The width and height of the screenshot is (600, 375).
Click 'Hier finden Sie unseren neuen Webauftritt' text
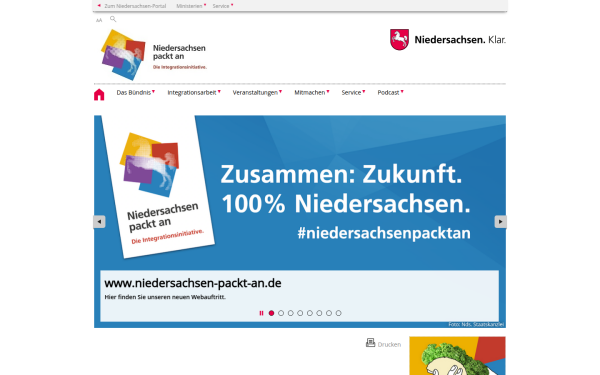pyautogui.click(x=165, y=297)
